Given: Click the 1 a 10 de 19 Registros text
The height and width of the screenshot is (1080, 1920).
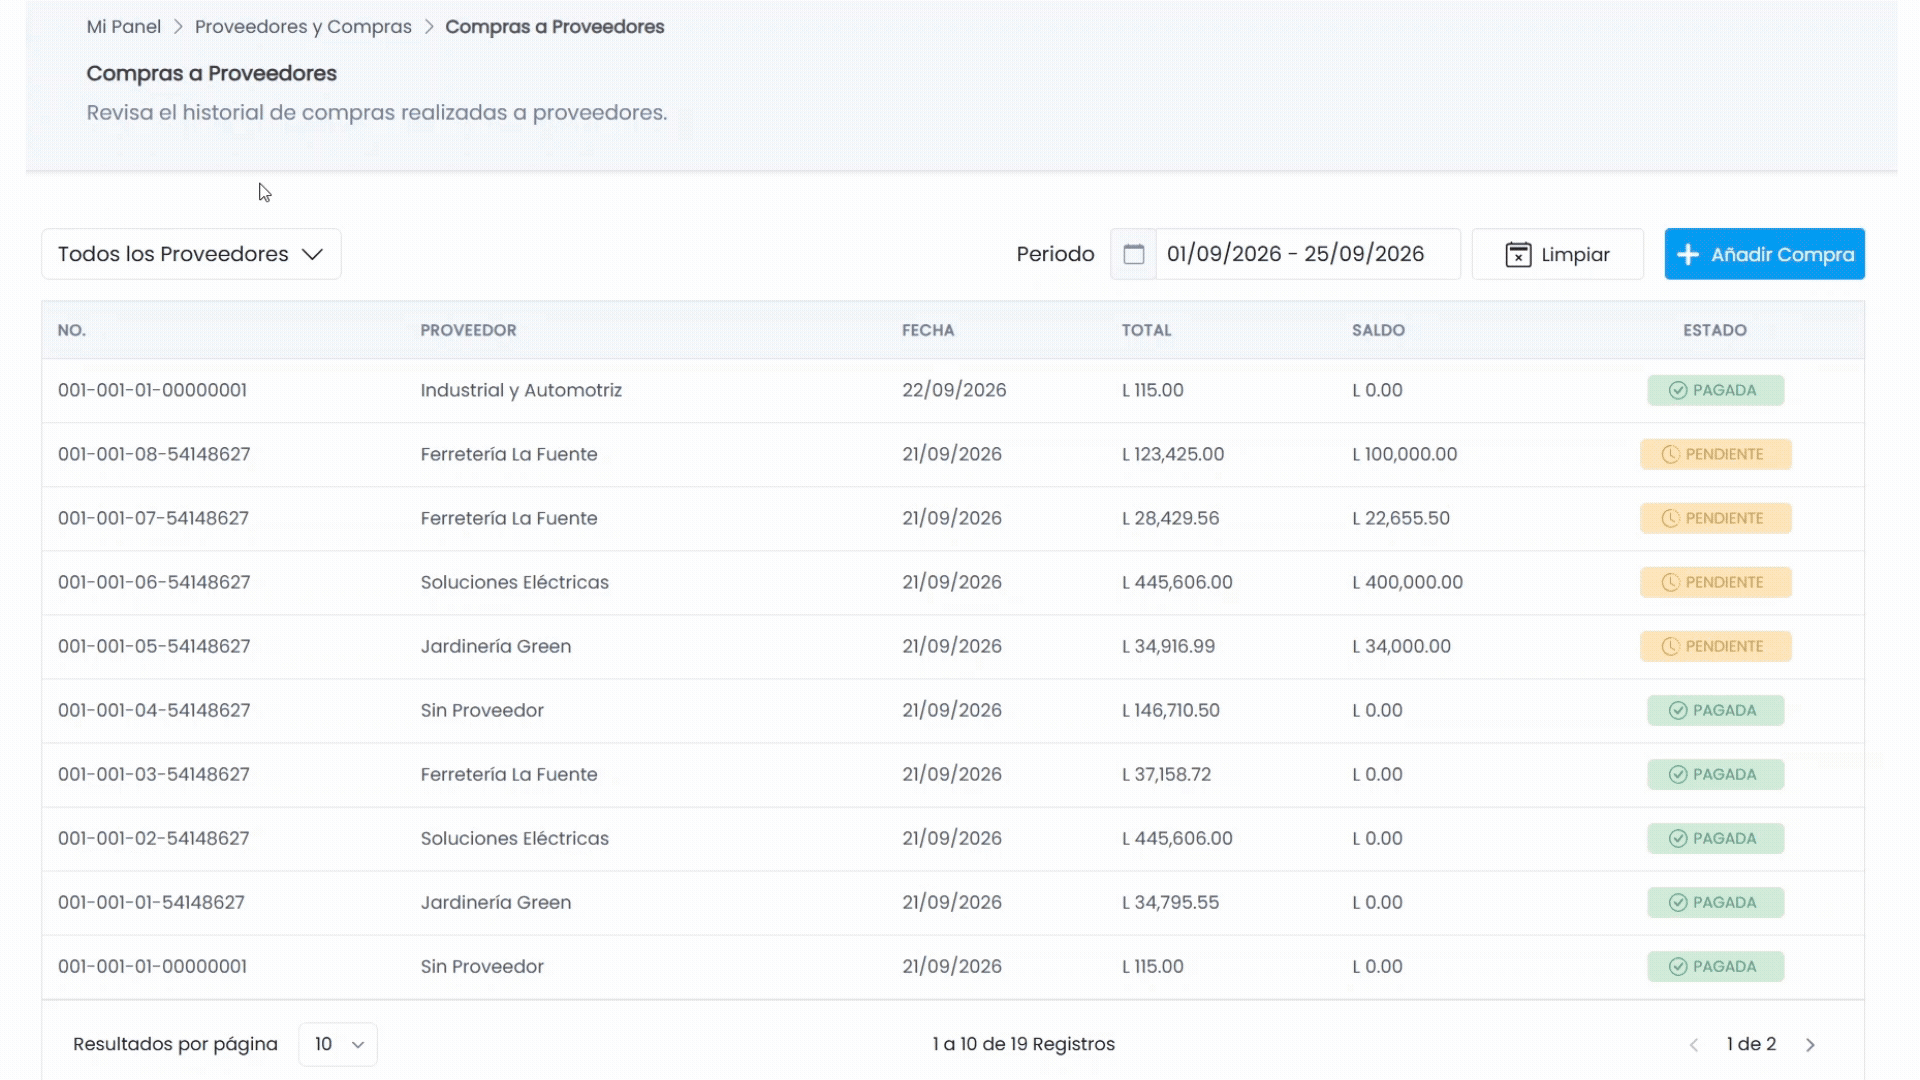Looking at the screenshot, I should (x=1023, y=1044).
